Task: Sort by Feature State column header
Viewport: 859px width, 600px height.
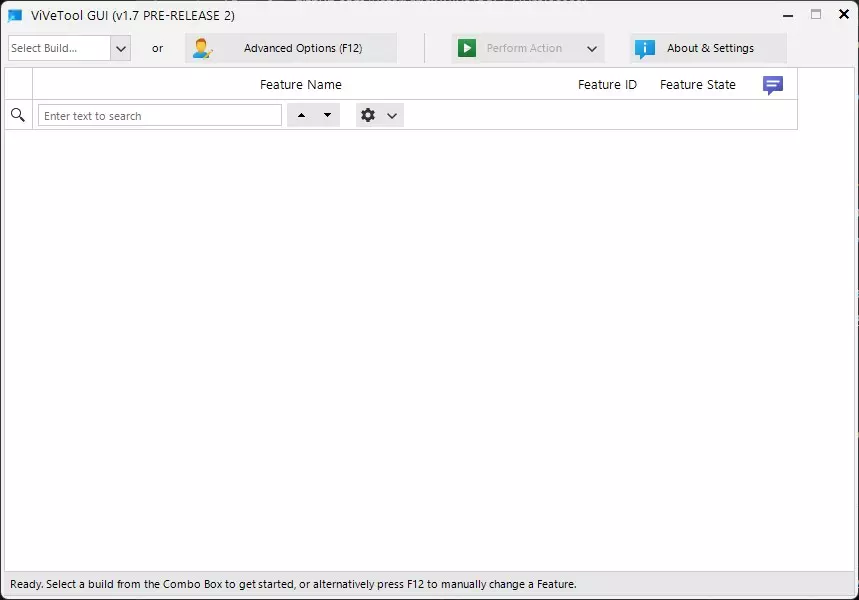Action: [697, 84]
